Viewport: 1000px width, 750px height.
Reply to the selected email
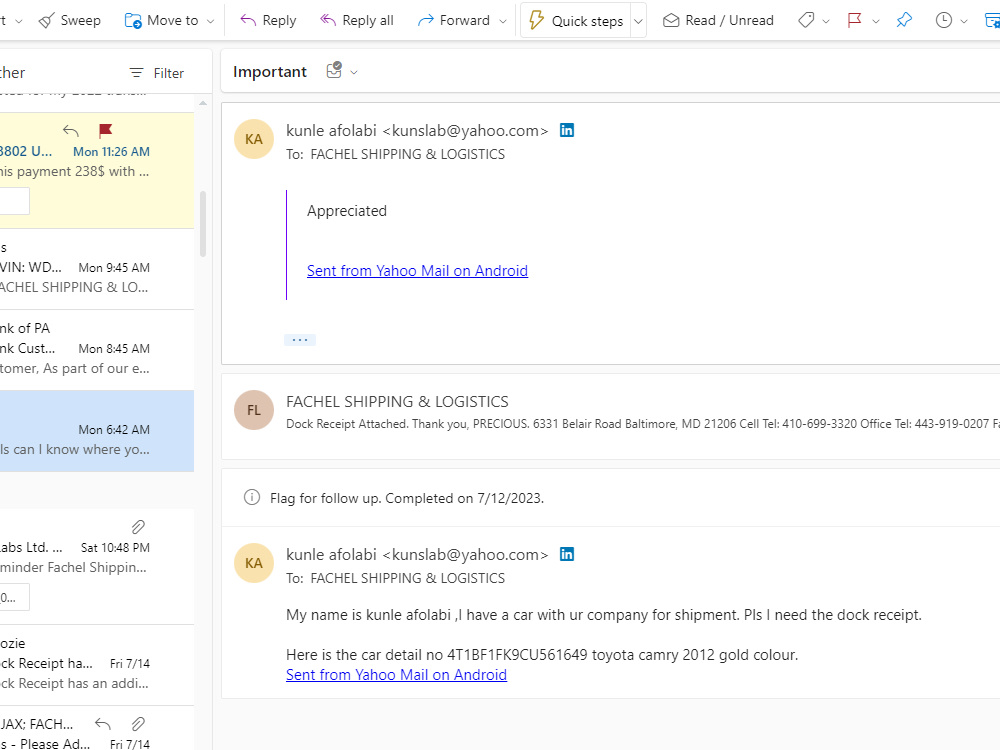tap(268, 20)
